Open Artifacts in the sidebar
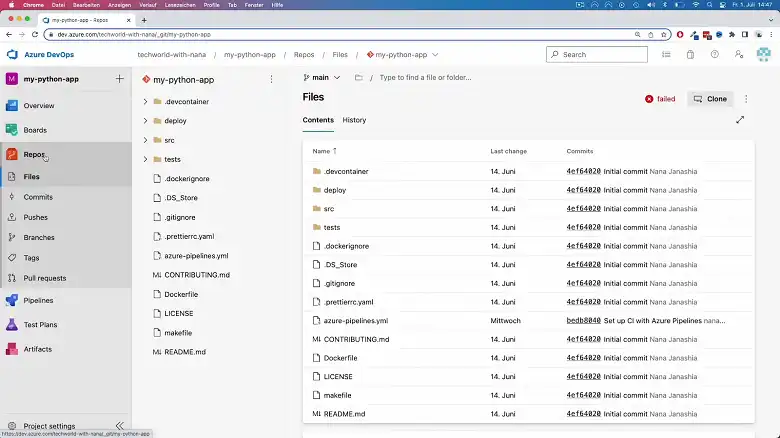780x438 pixels. click(37, 349)
